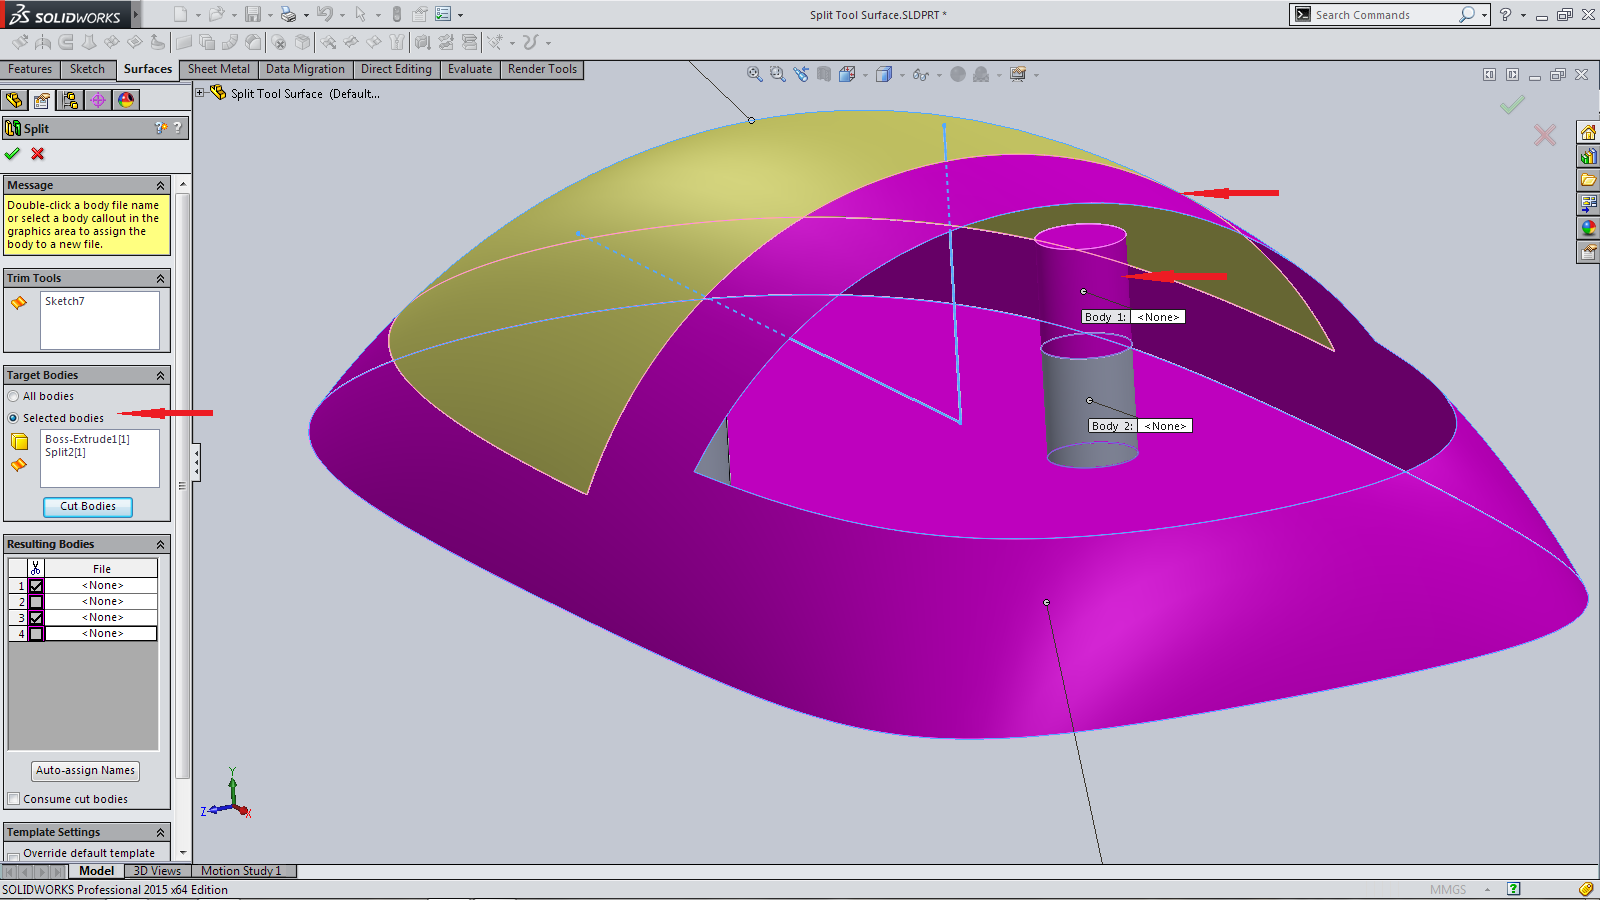Screen dimensions: 1600x900
Task: Open the SolidWorks Resources home icon
Action: [x=1588, y=132]
